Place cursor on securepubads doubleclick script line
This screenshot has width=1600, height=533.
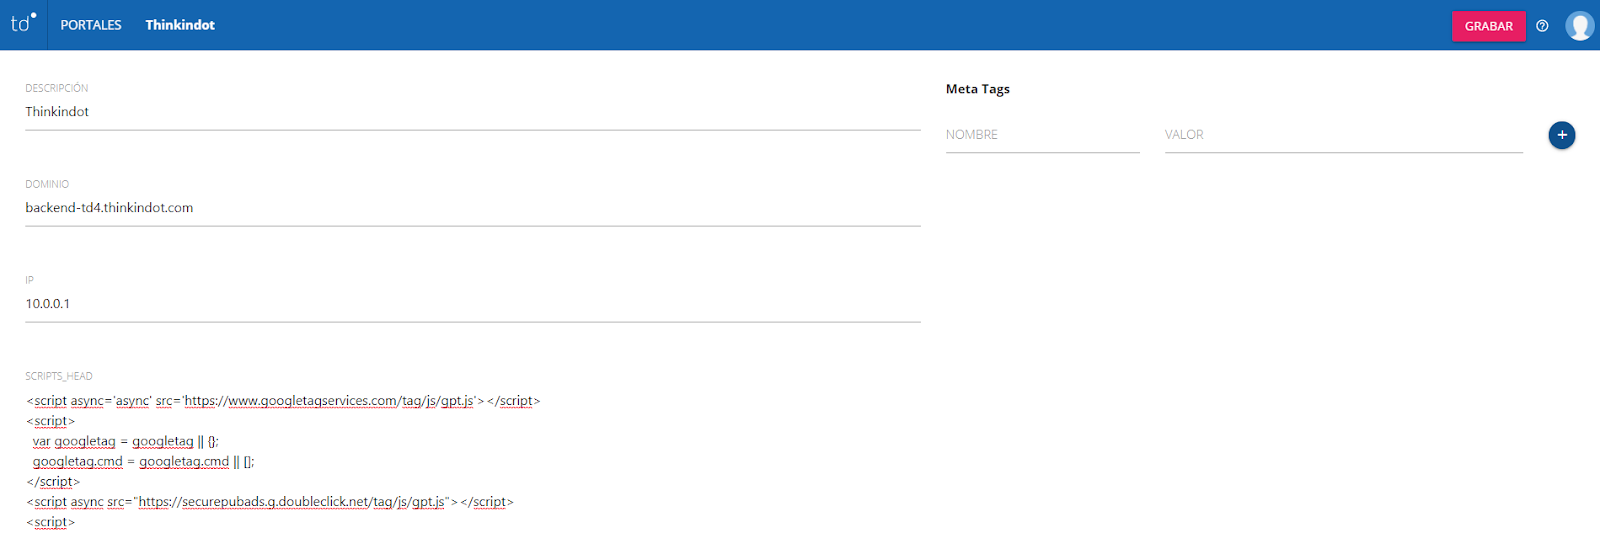tap(270, 502)
